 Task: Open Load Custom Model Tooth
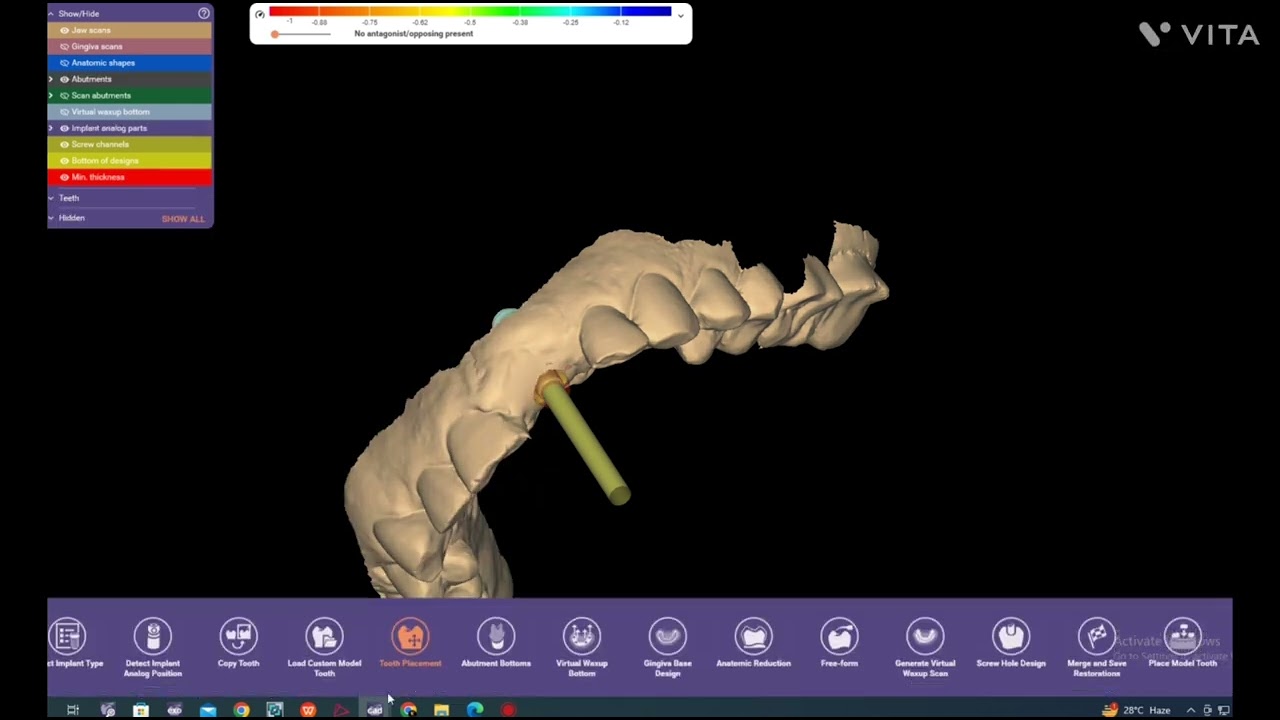(324, 647)
